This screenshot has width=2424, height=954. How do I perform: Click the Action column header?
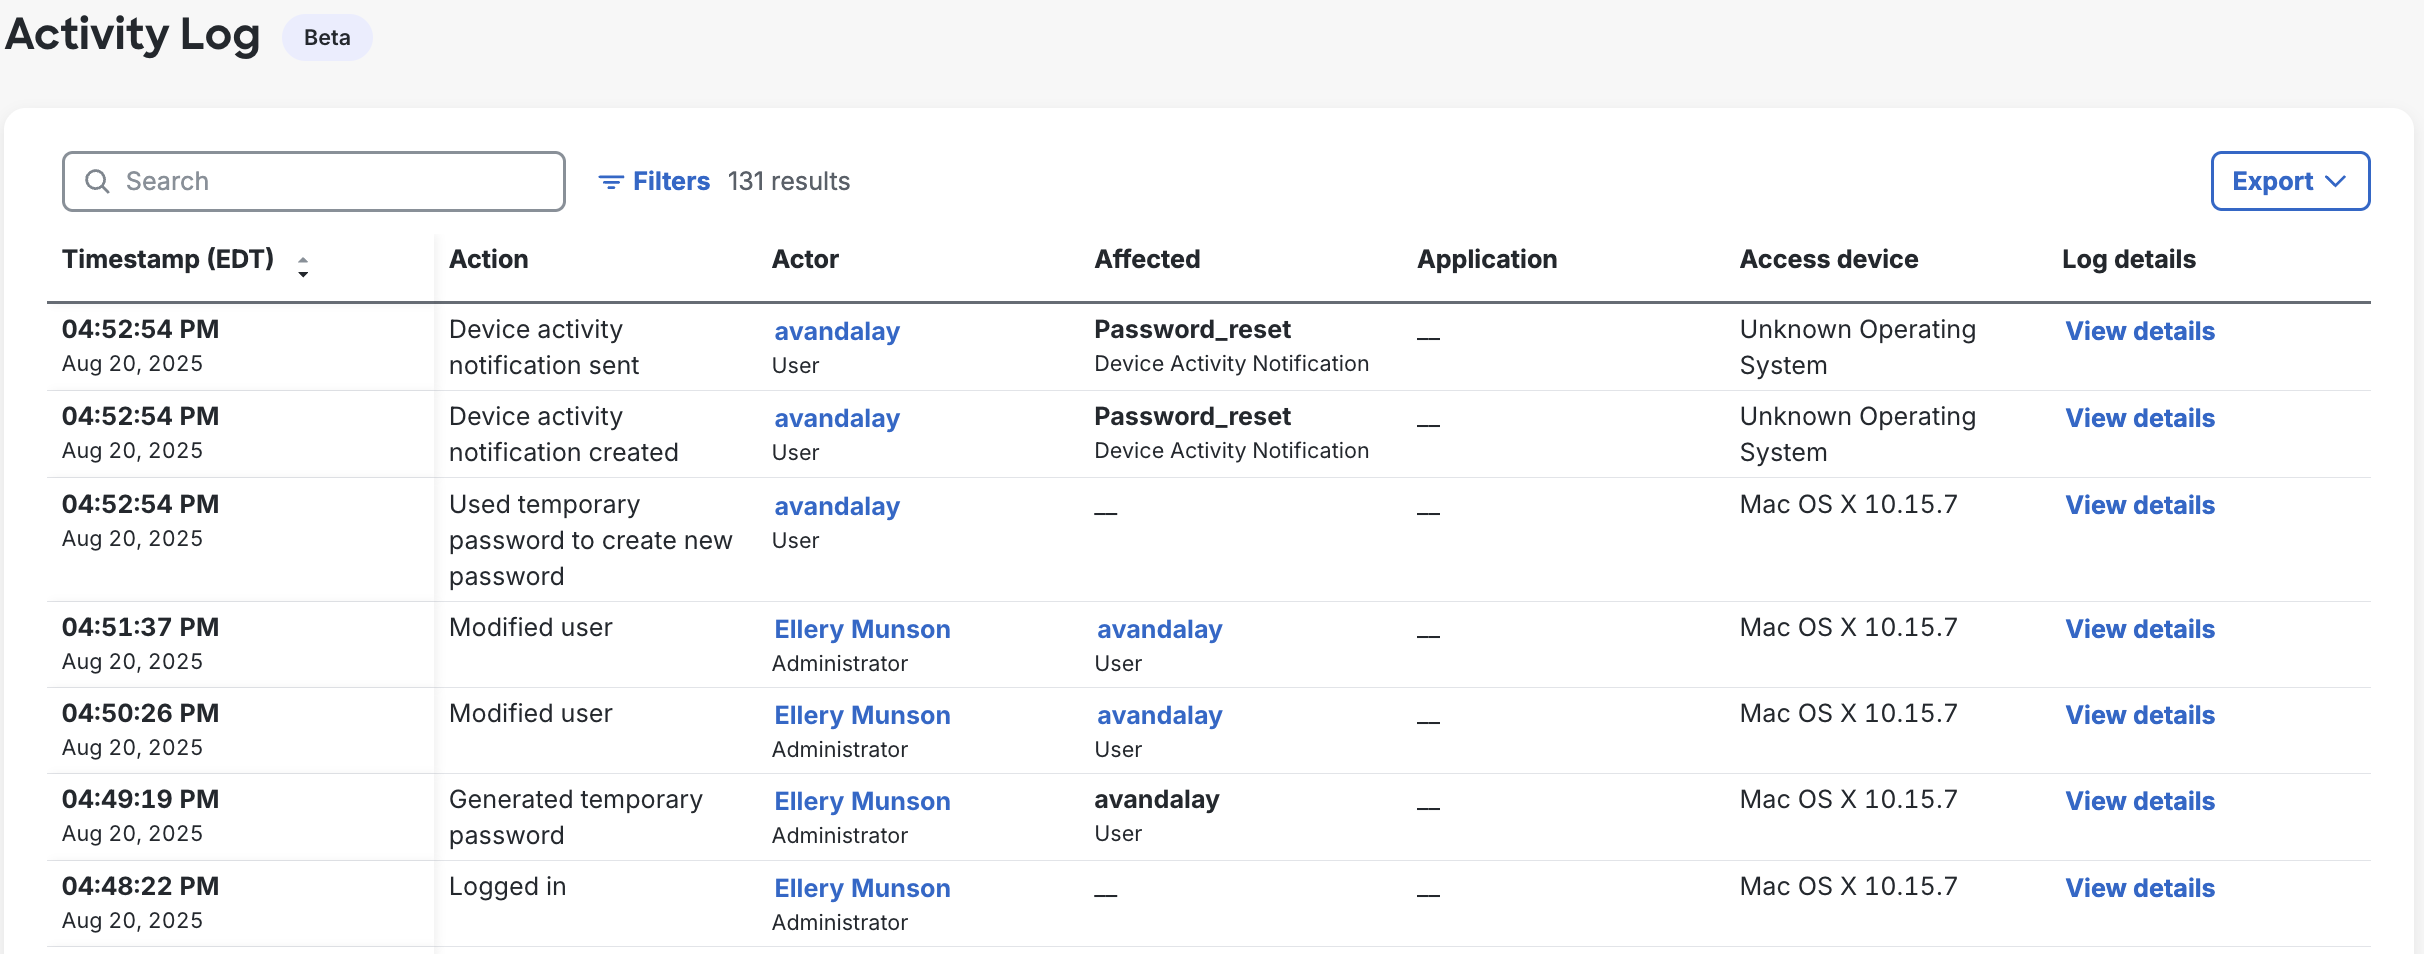click(x=489, y=259)
